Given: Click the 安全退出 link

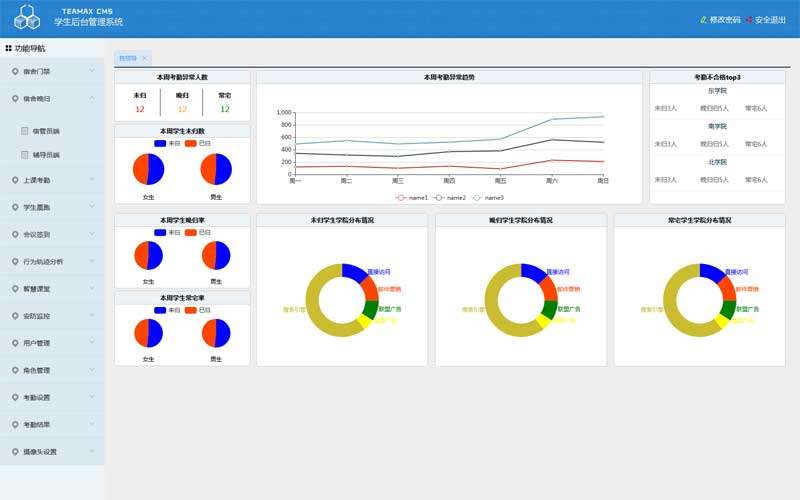Looking at the screenshot, I should (x=770, y=20).
